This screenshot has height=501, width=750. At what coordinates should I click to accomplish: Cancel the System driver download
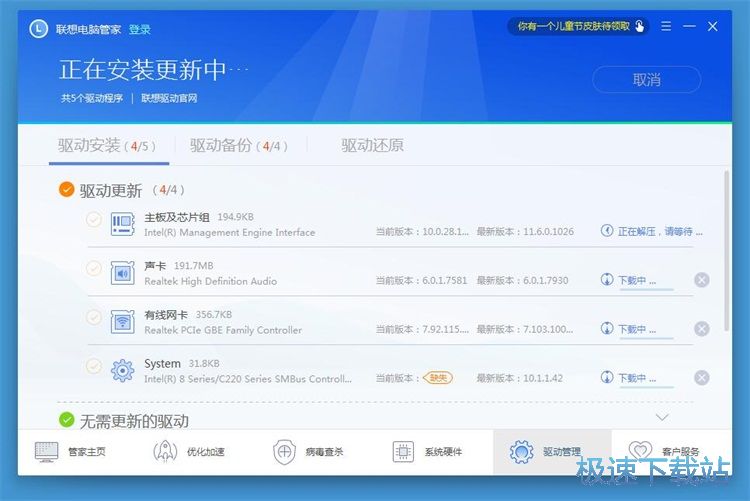[702, 378]
